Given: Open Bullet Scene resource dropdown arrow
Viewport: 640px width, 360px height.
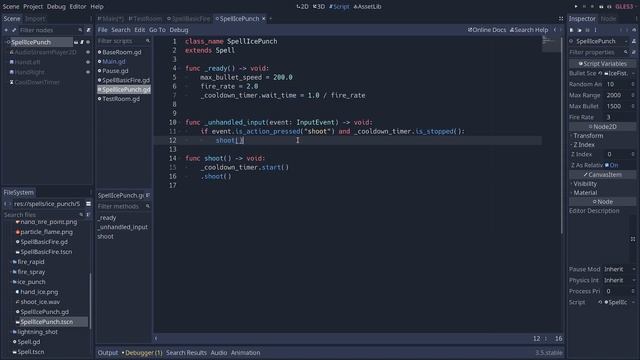Looking at the screenshot, I should click(633, 73).
